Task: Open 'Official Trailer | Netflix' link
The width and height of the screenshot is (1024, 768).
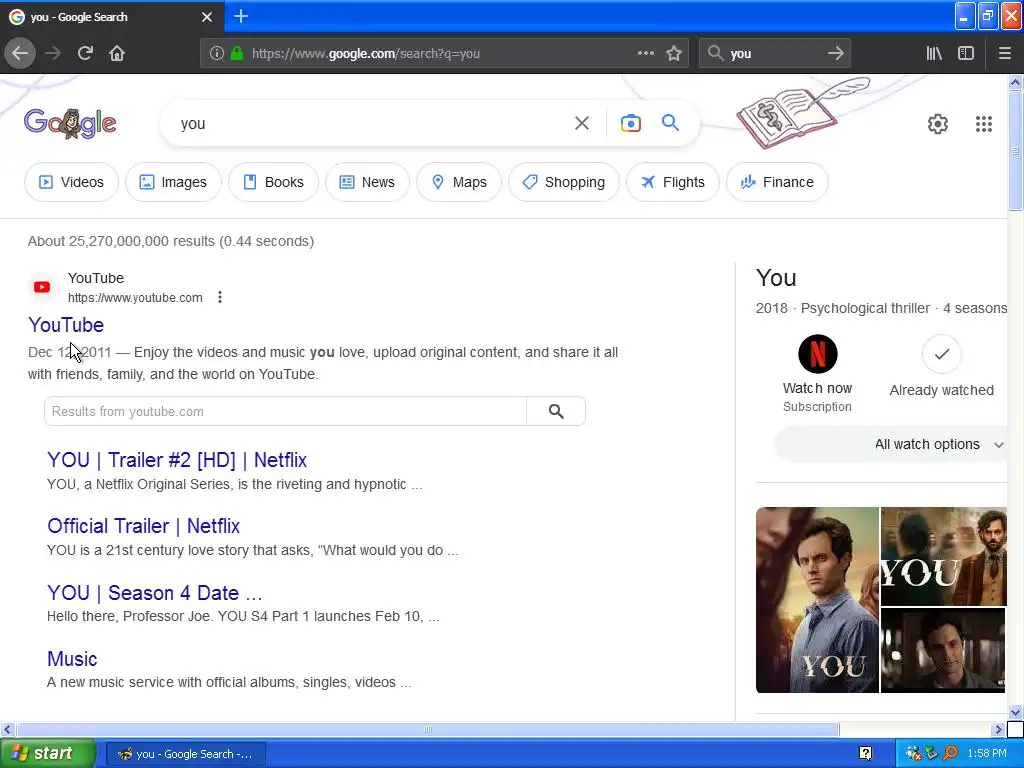Action: (144, 526)
